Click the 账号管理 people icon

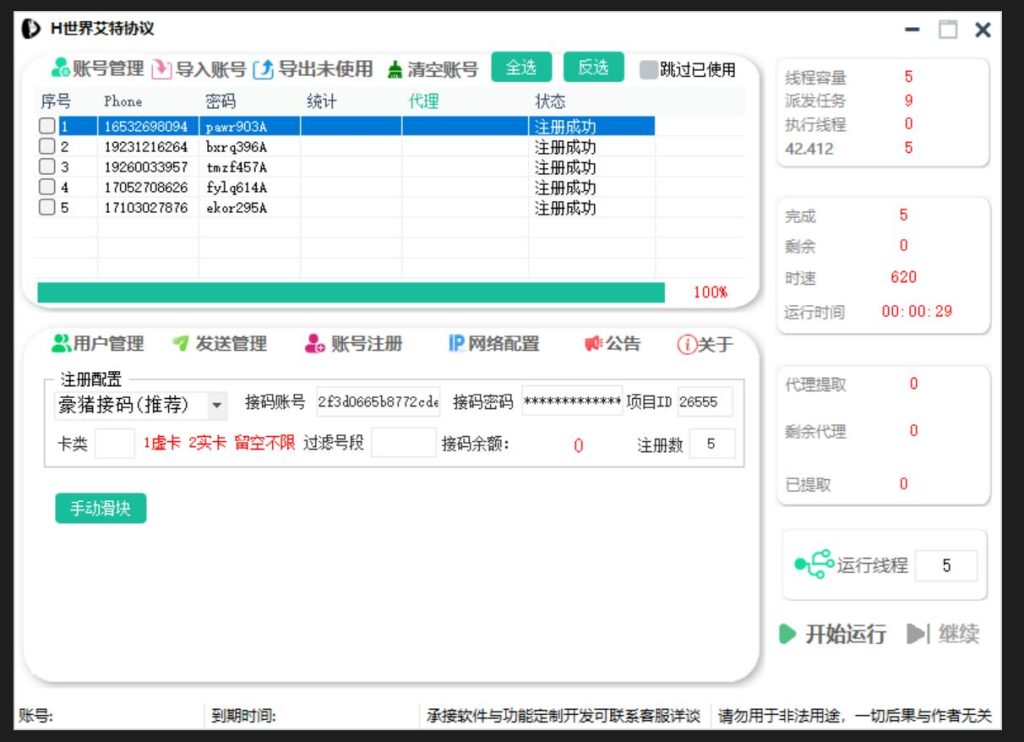coord(60,69)
